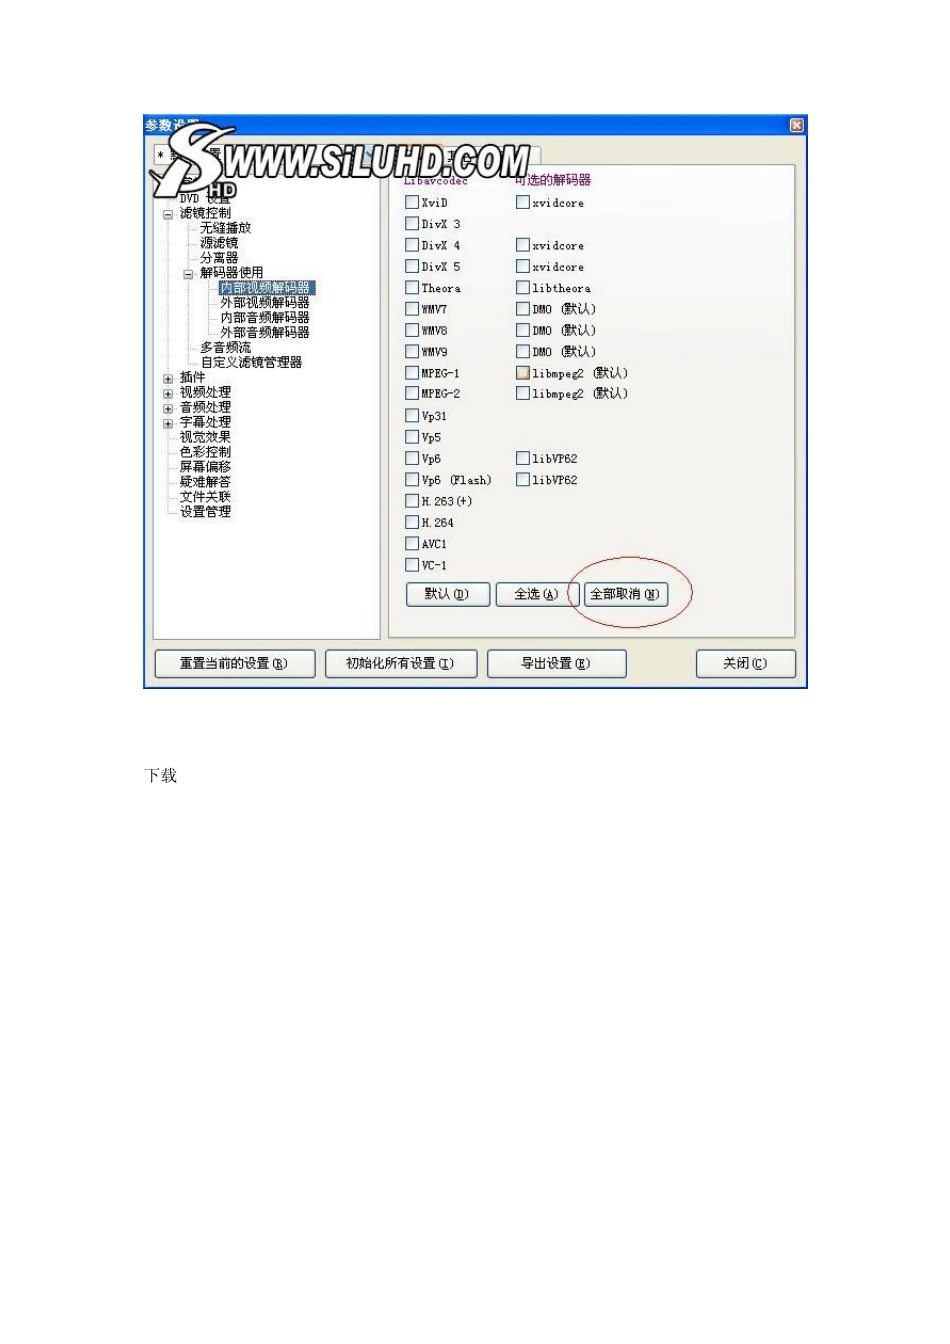Select 视觉效果 in the tree
This screenshot has width=950, height=1344.
205,437
